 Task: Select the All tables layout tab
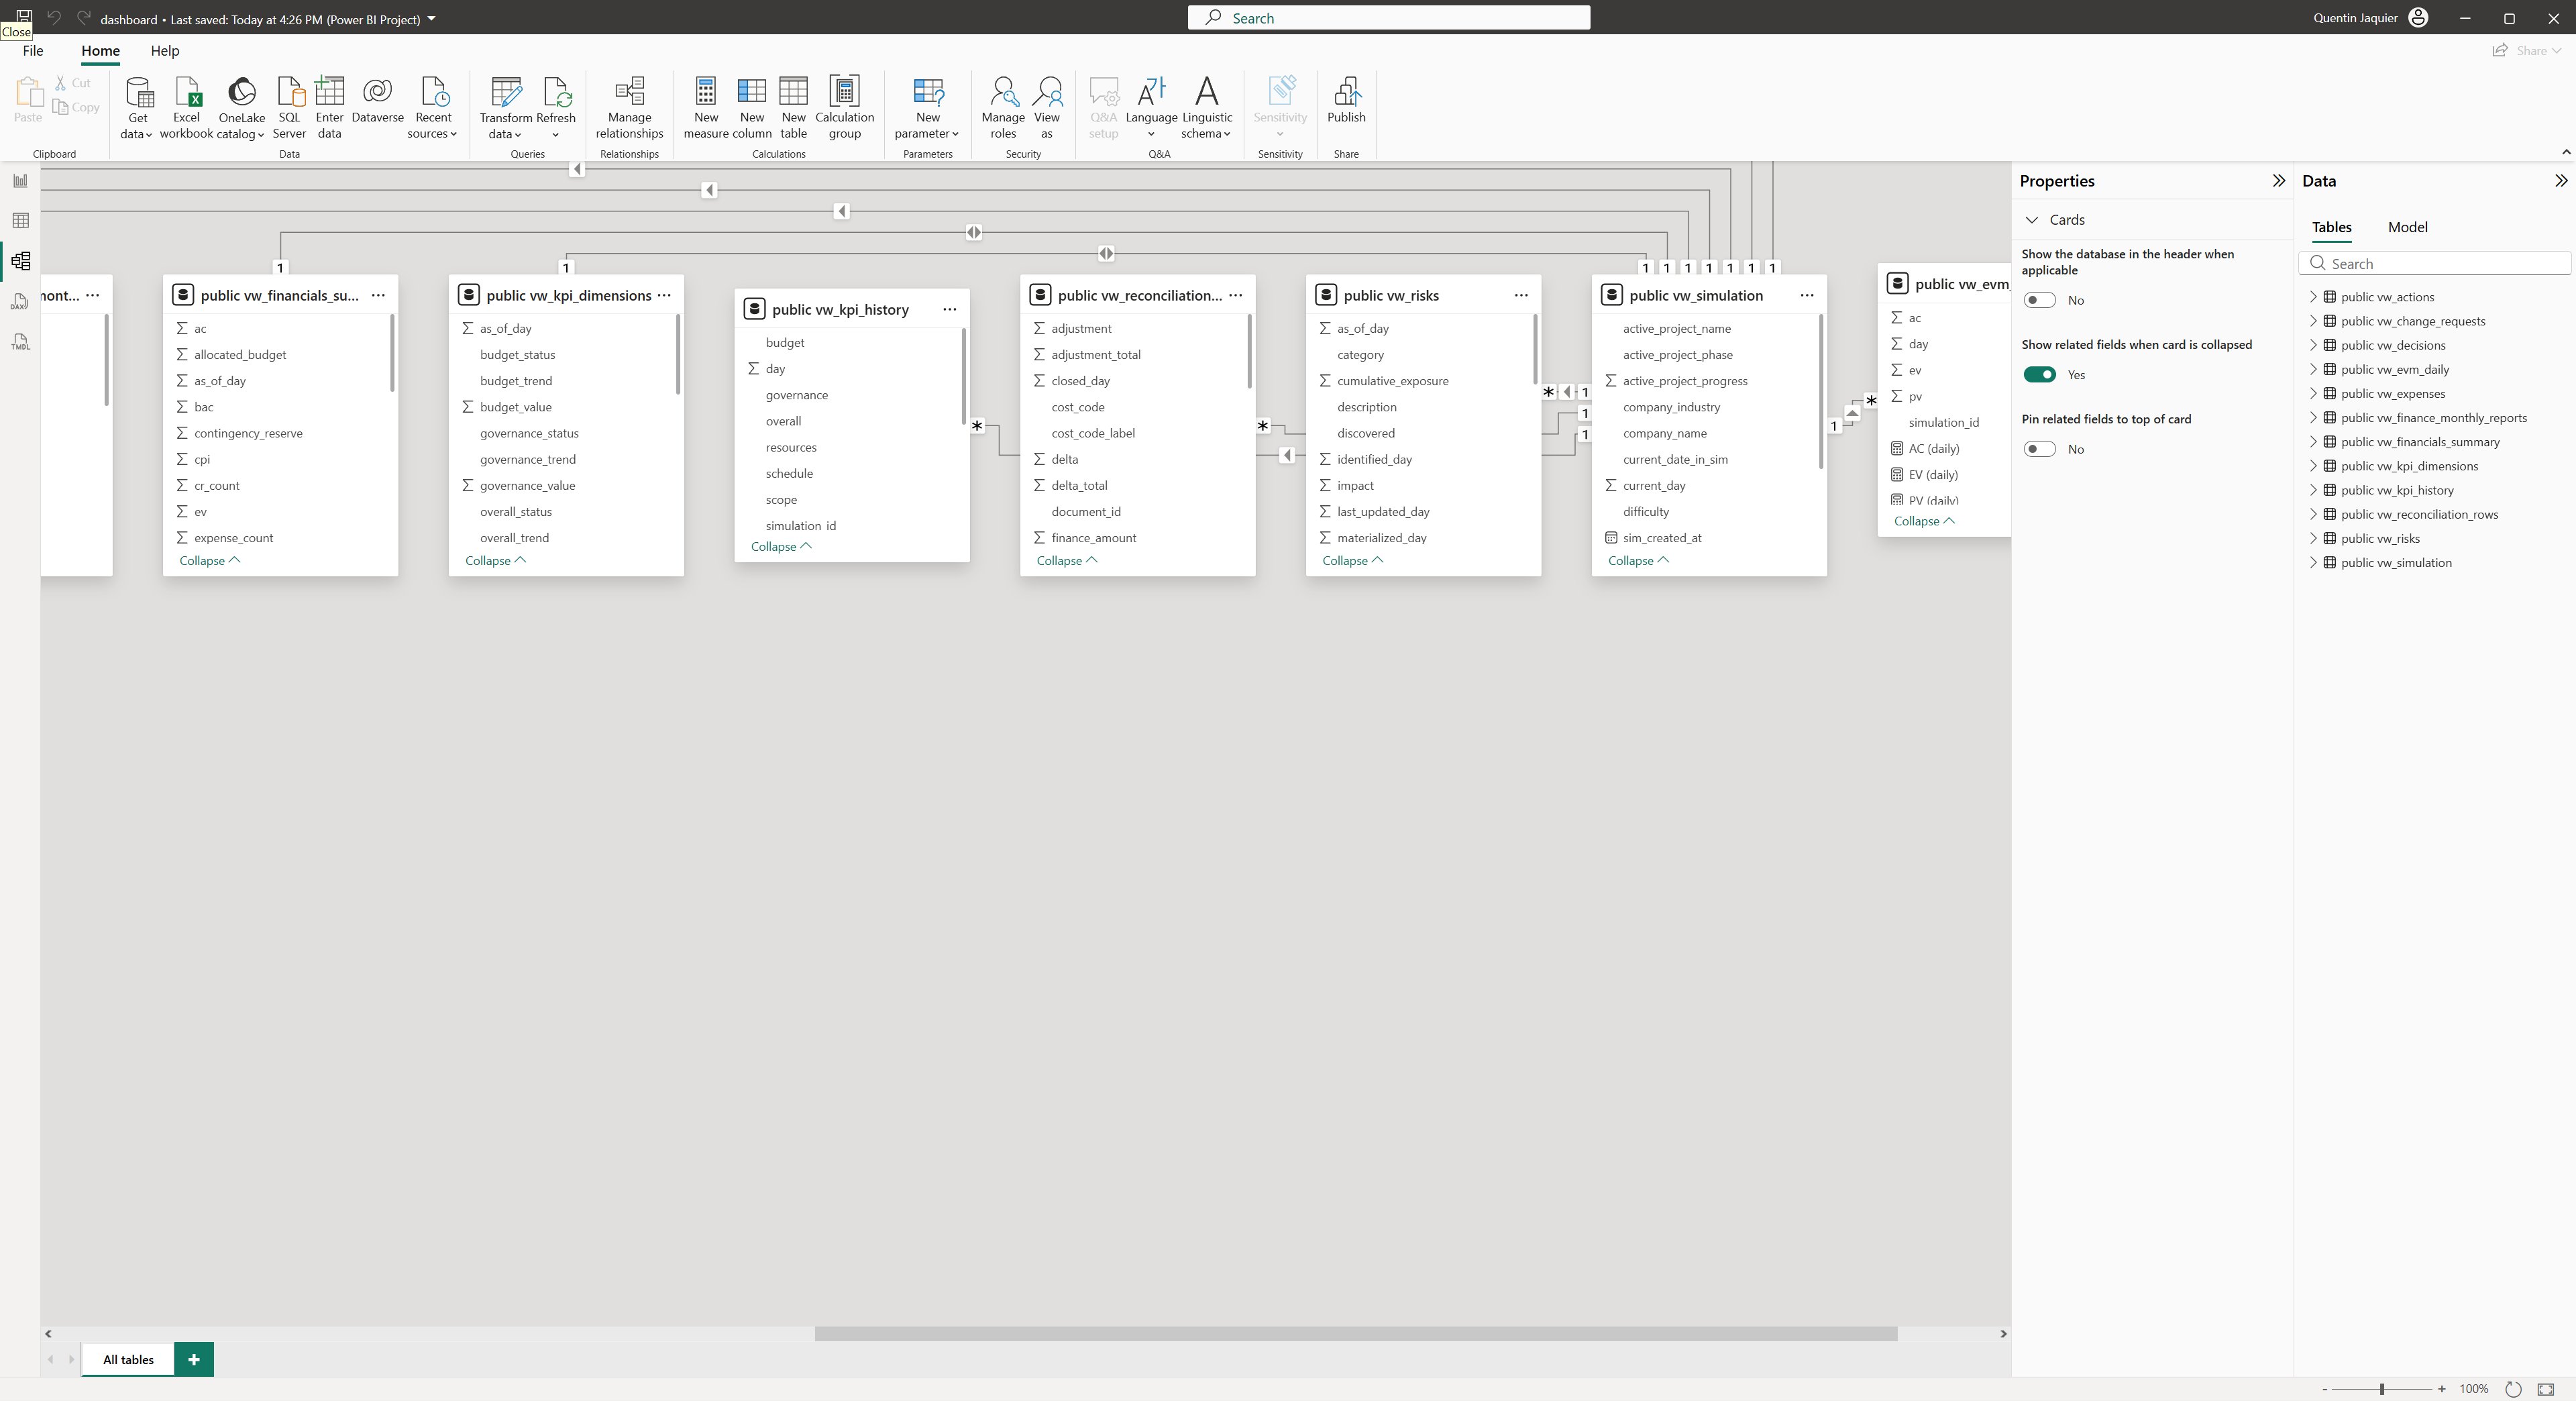pyautogui.click(x=128, y=1360)
